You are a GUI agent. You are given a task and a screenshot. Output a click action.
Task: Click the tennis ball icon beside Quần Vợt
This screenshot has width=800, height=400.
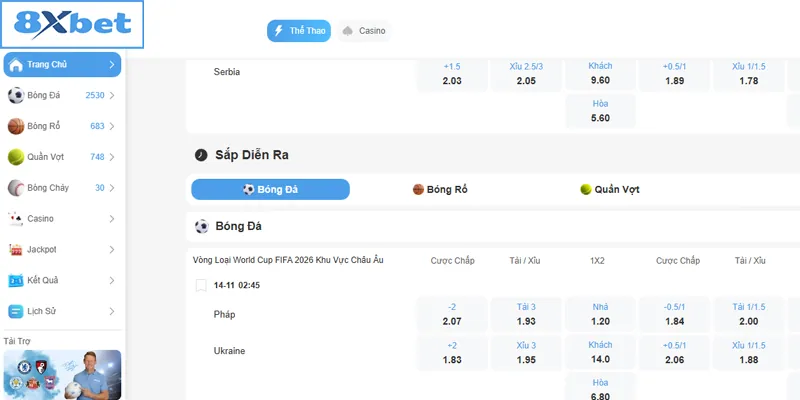coord(16,157)
